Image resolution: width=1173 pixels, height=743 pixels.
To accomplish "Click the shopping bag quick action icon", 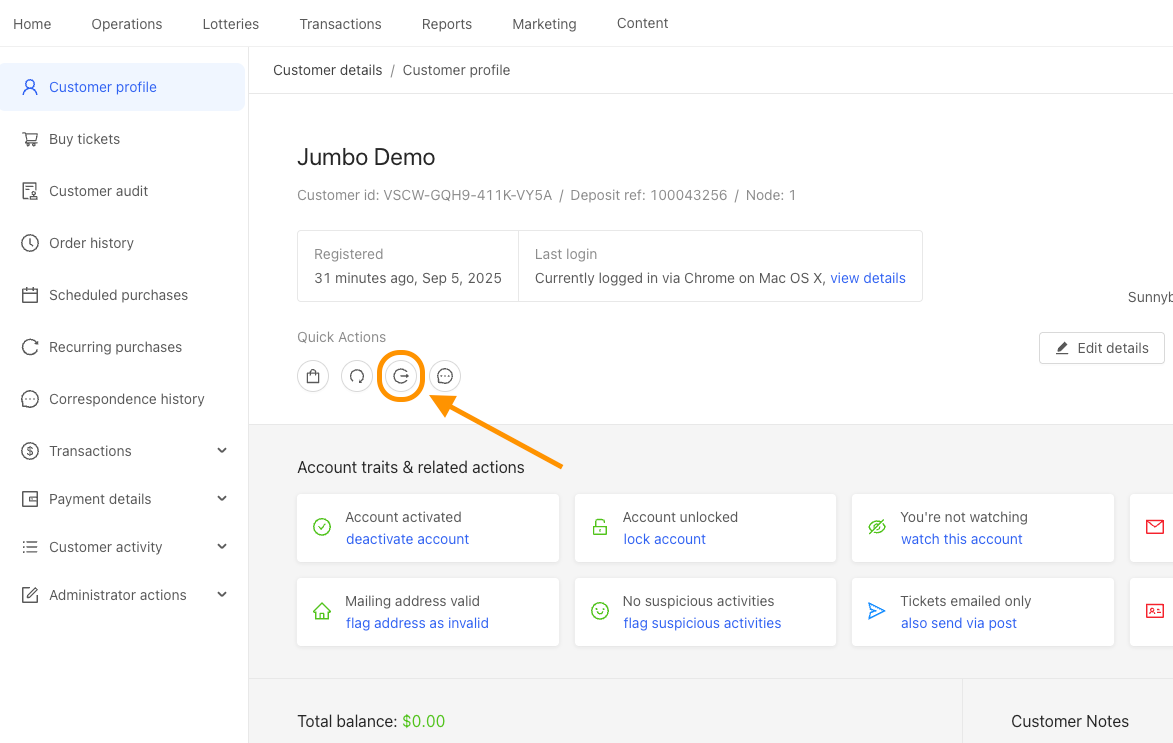I will point(313,376).
